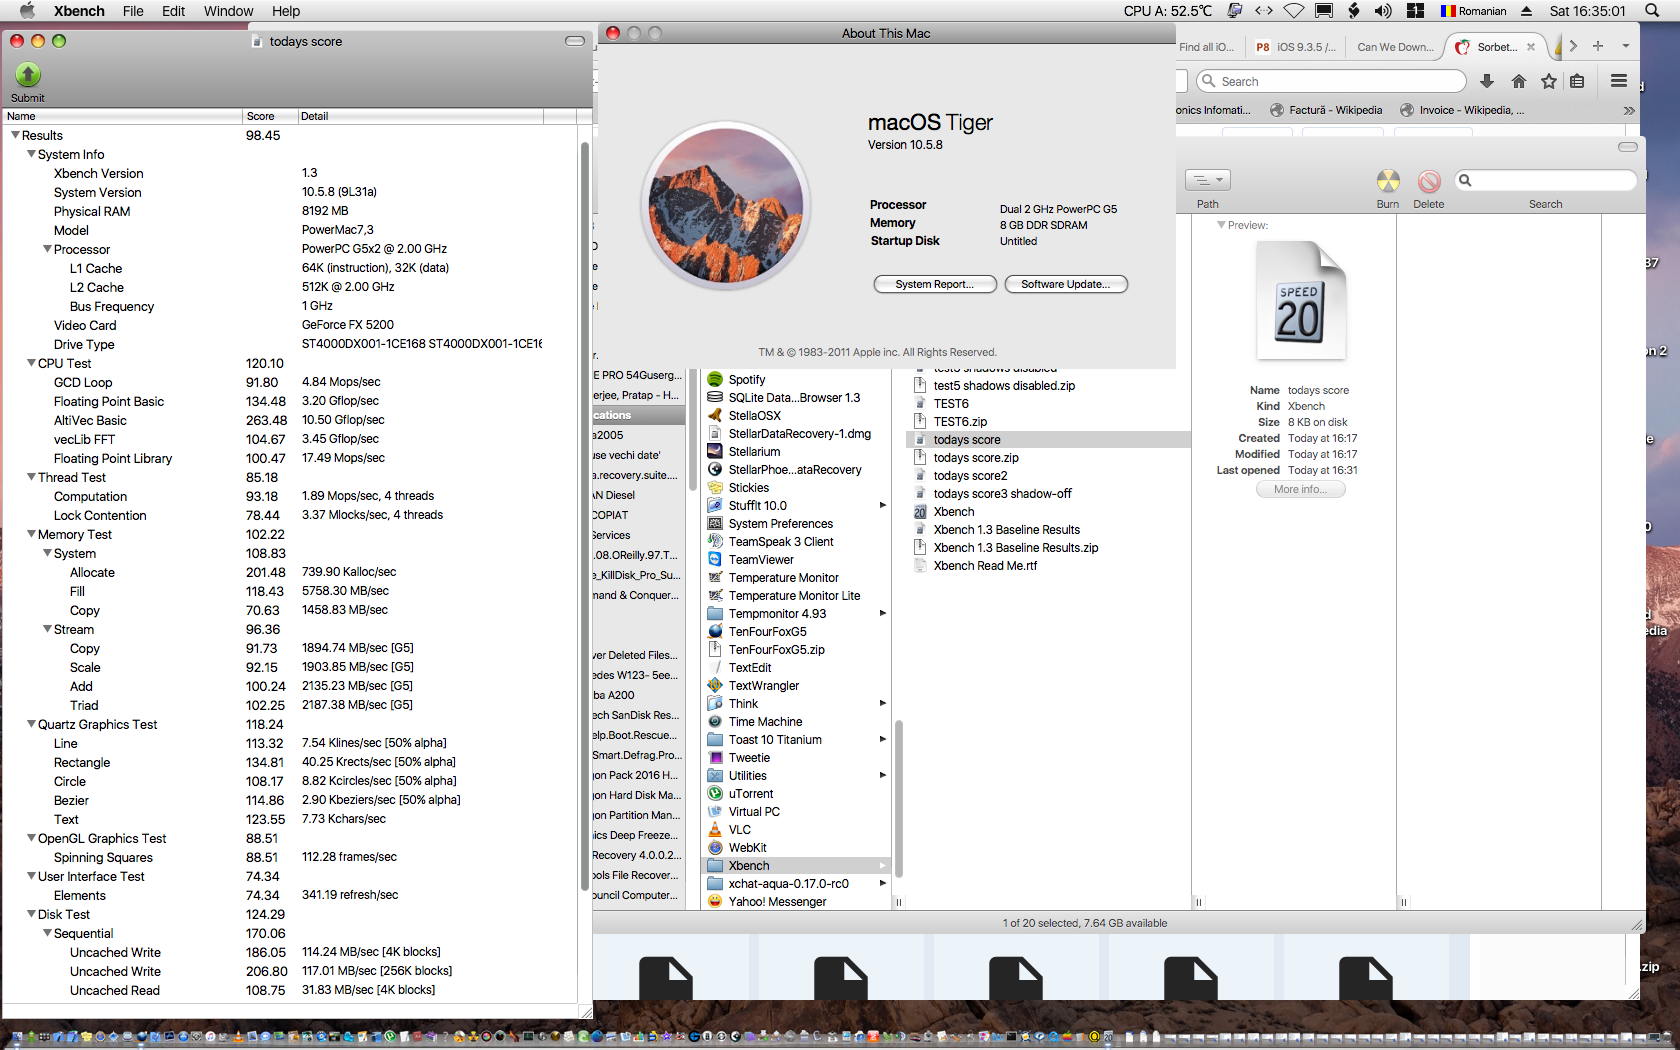The width and height of the screenshot is (1680, 1050).
Task: Open the Edit menu
Action: 174,11
